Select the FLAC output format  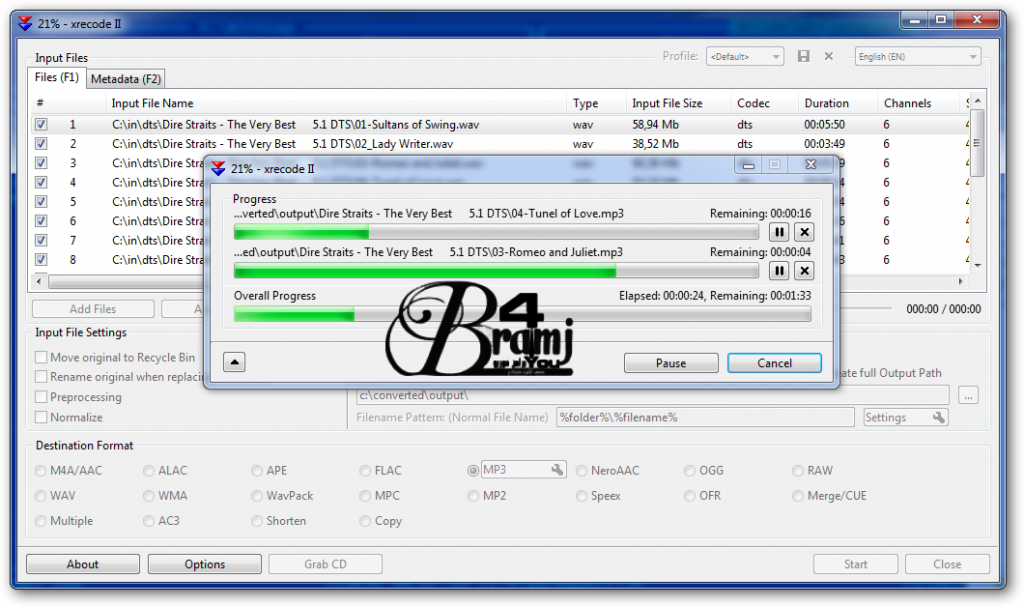(366, 470)
